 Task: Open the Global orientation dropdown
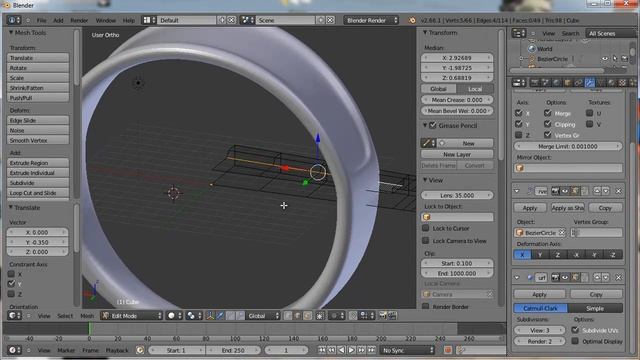[x=263, y=316]
